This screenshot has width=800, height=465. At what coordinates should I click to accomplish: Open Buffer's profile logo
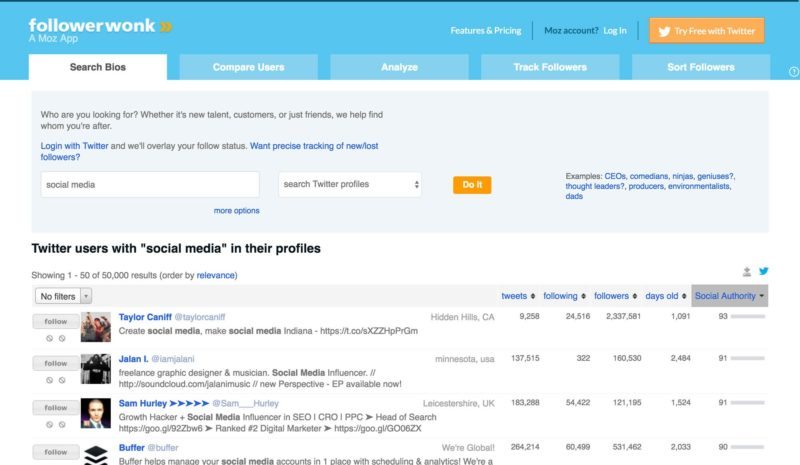(x=95, y=454)
